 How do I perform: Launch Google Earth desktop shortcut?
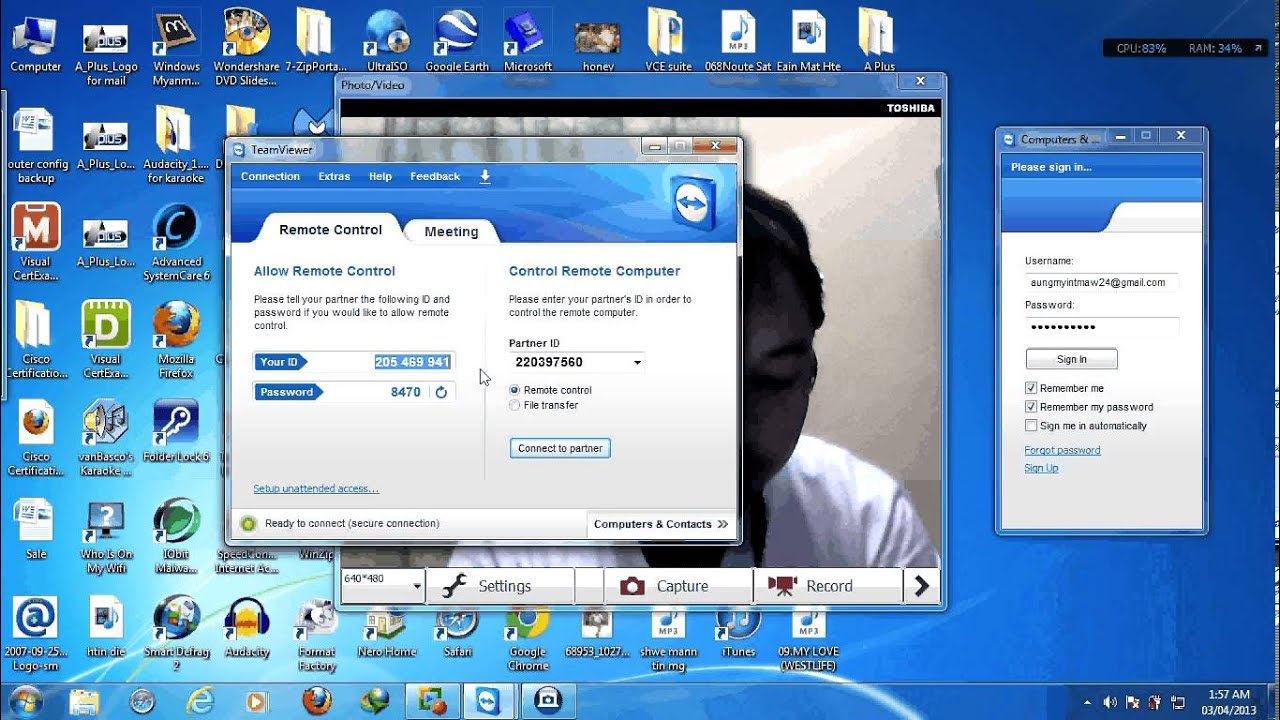coord(457,43)
